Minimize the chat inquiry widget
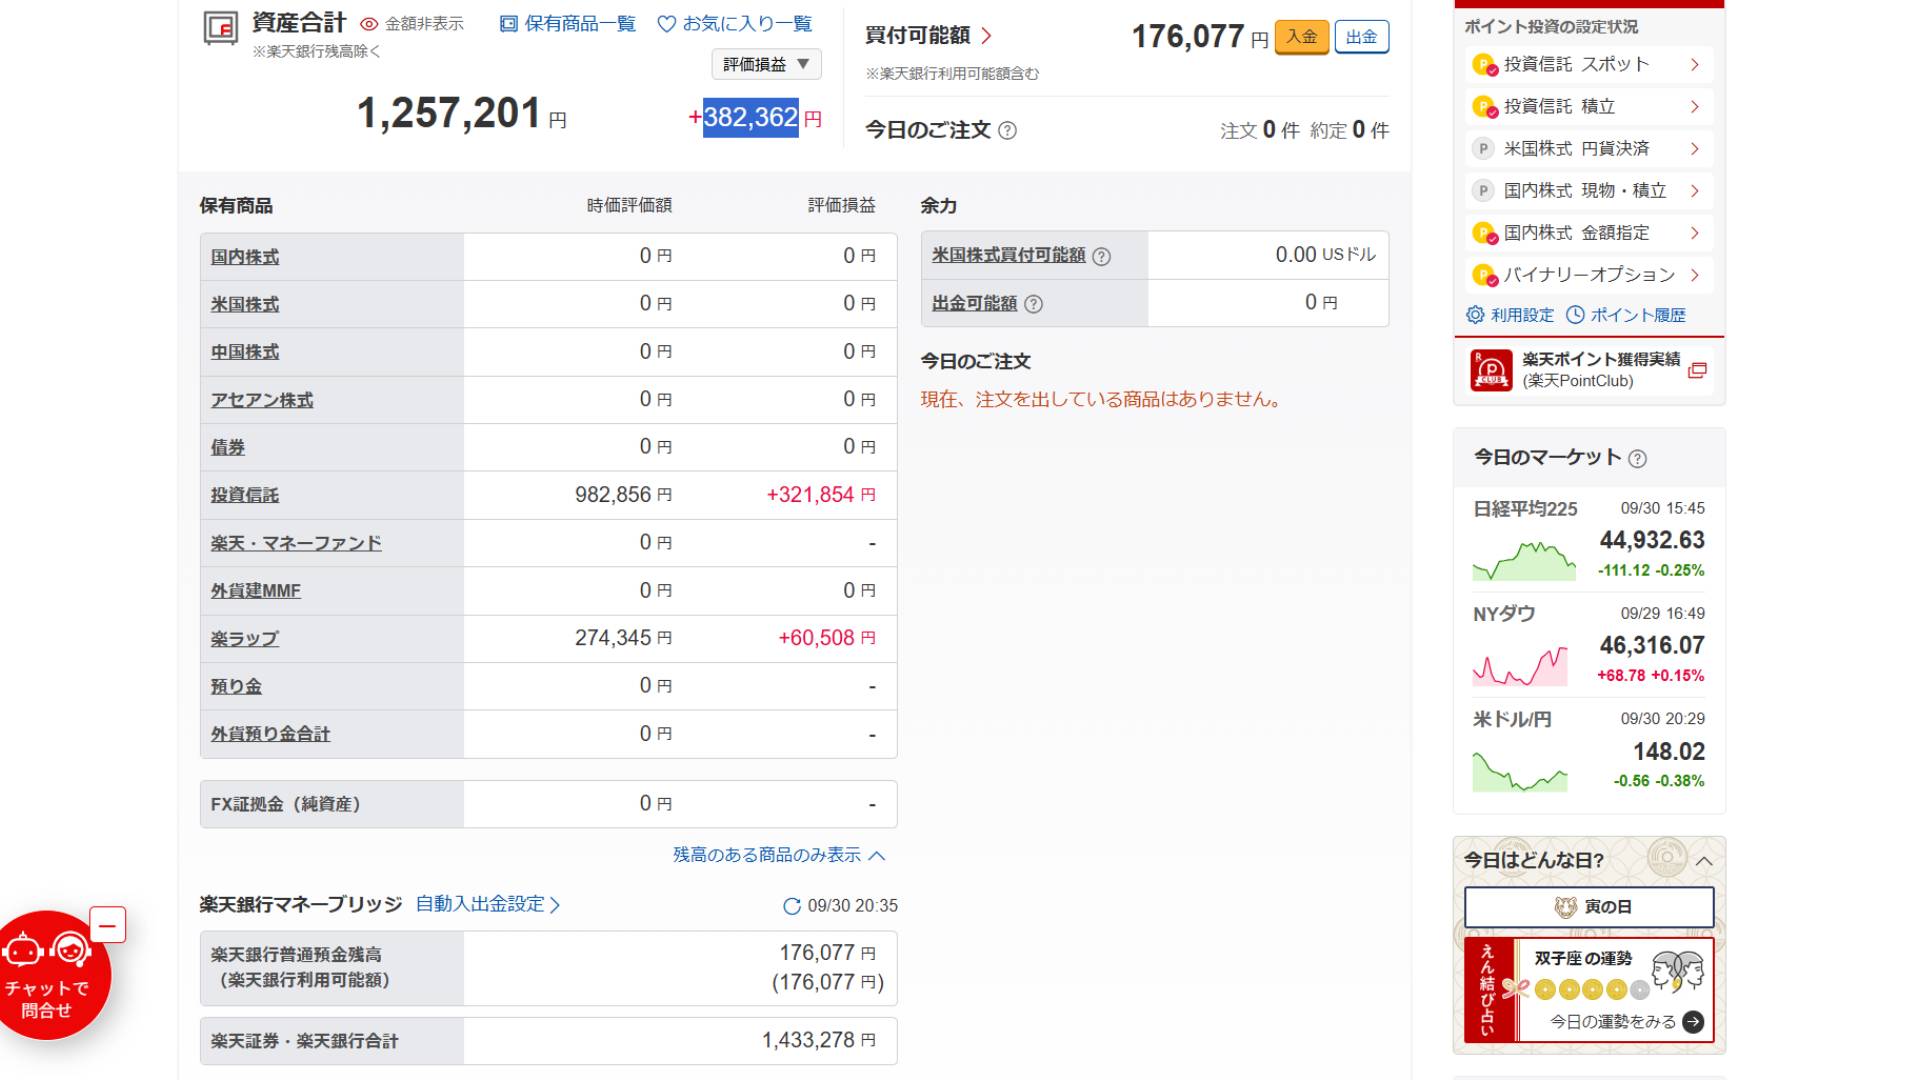Viewport: 1920px width, 1080px height. pos(107,925)
